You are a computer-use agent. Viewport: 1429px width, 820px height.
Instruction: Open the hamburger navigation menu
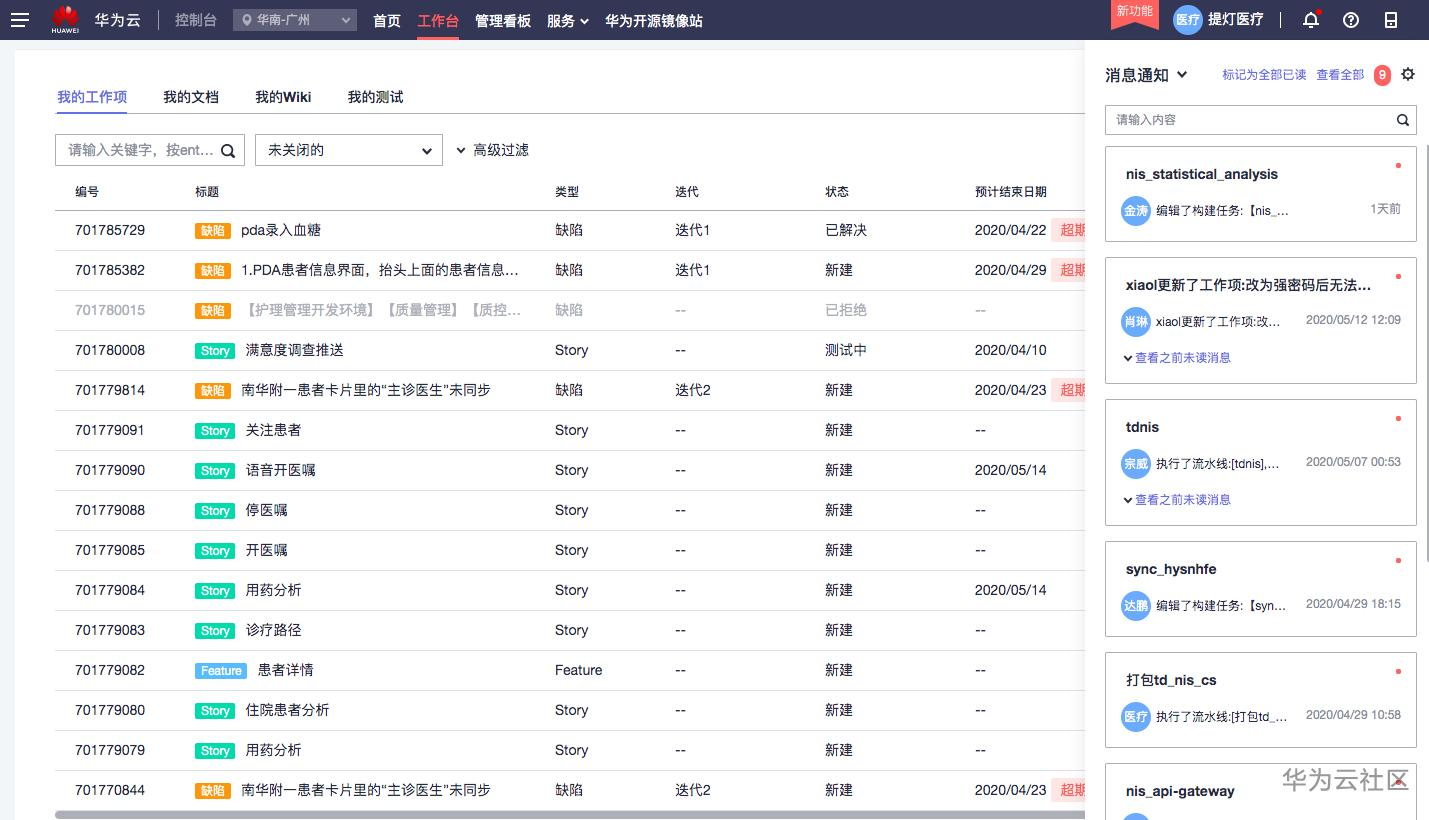pyautogui.click(x=20, y=20)
